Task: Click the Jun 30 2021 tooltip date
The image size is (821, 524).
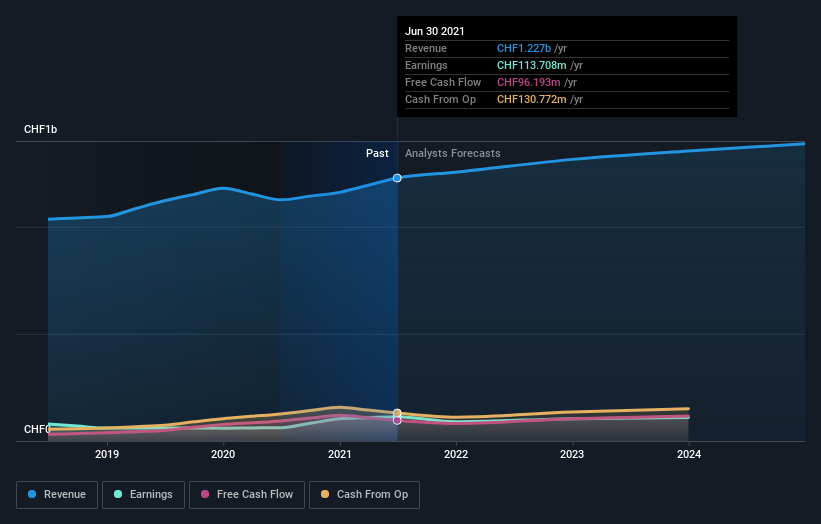Action: [x=435, y=31]
